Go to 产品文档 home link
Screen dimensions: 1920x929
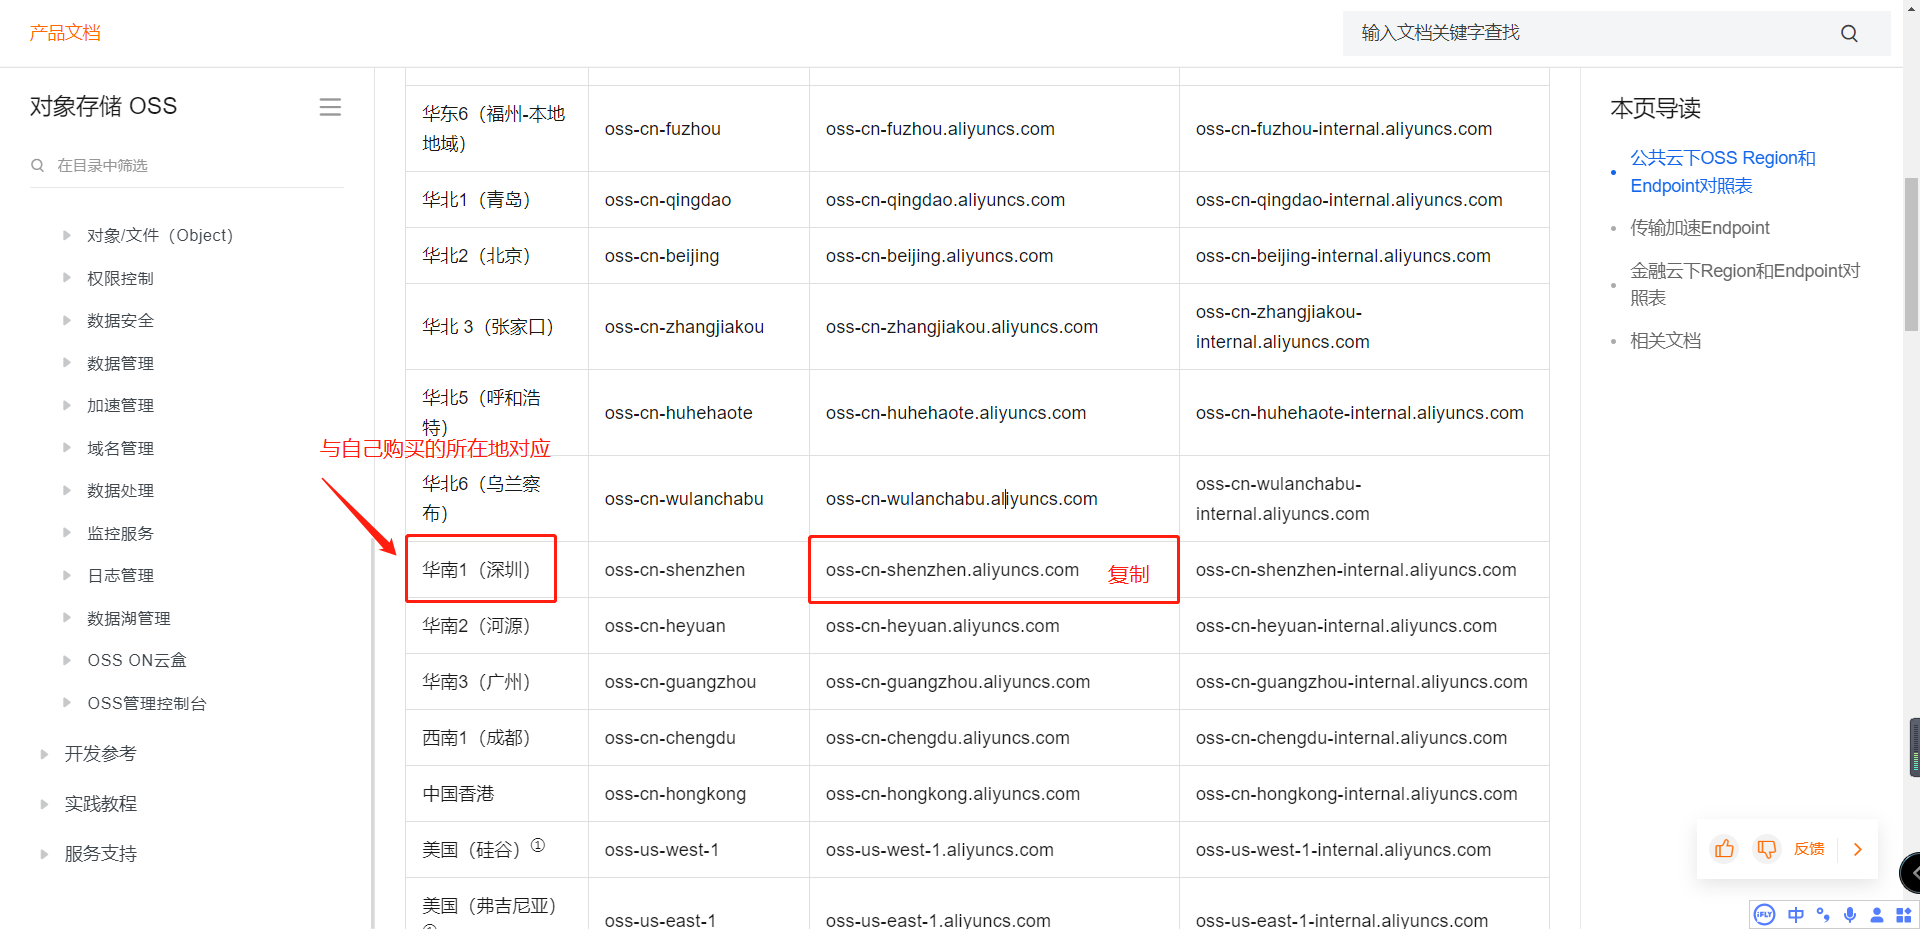(65, 33)
